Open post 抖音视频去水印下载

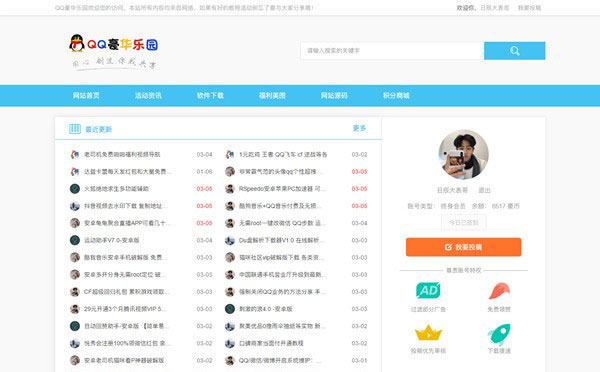126,206
